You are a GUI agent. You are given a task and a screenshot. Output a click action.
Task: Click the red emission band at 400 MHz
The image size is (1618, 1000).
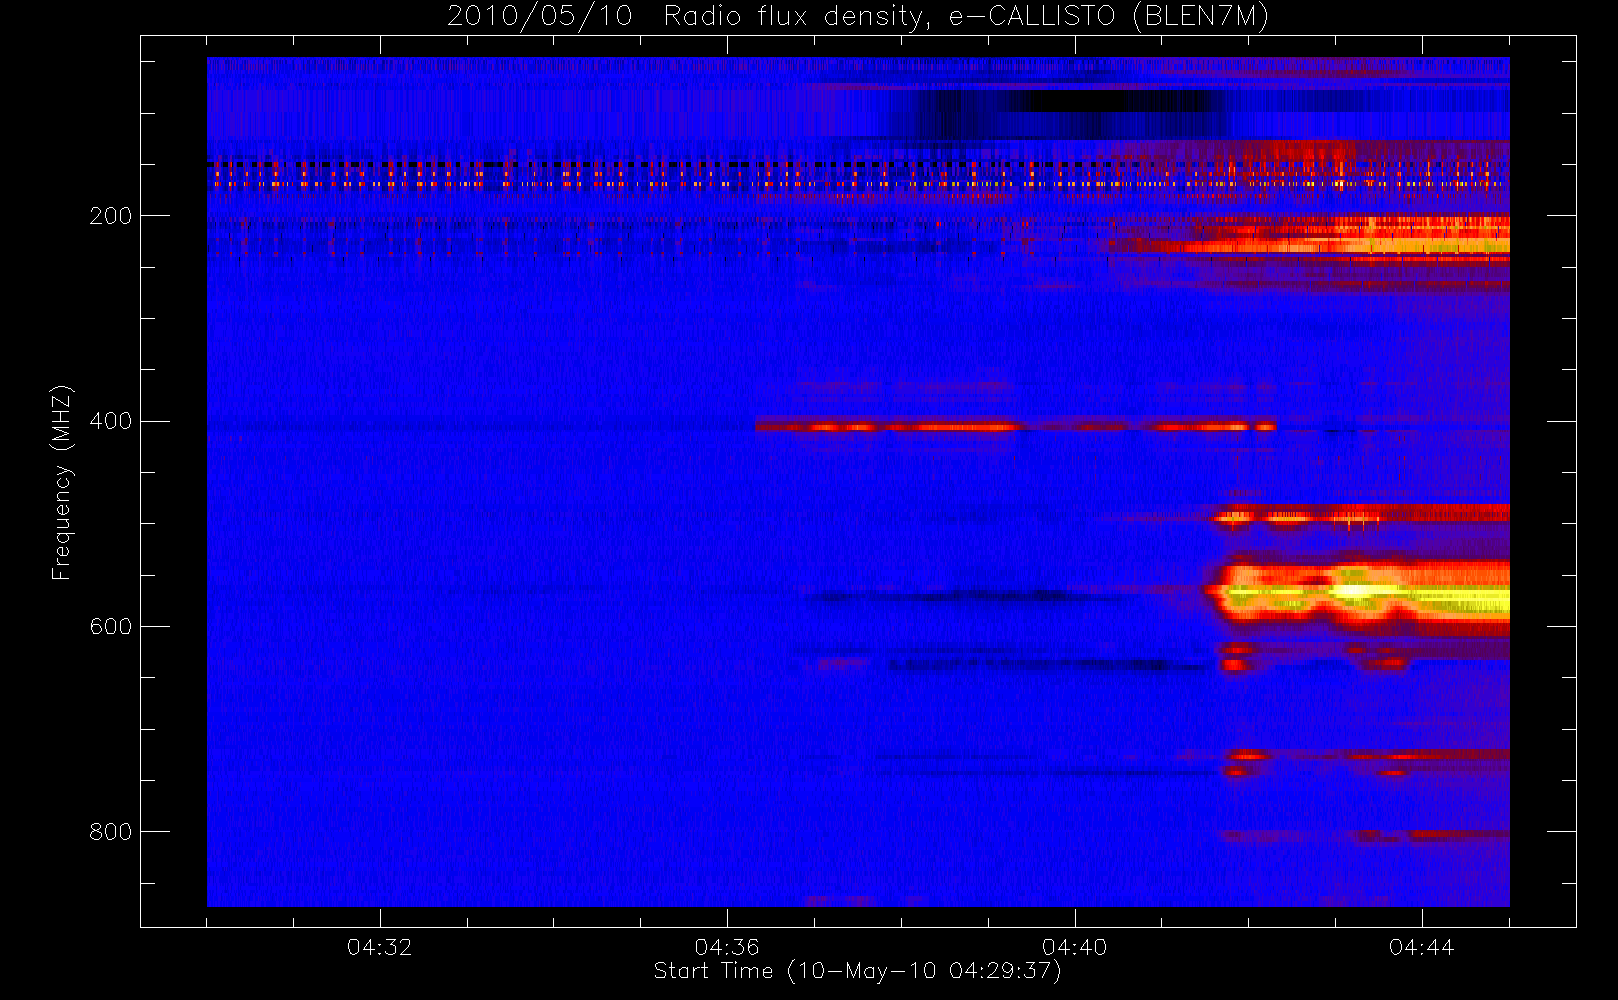(1015, 426)
